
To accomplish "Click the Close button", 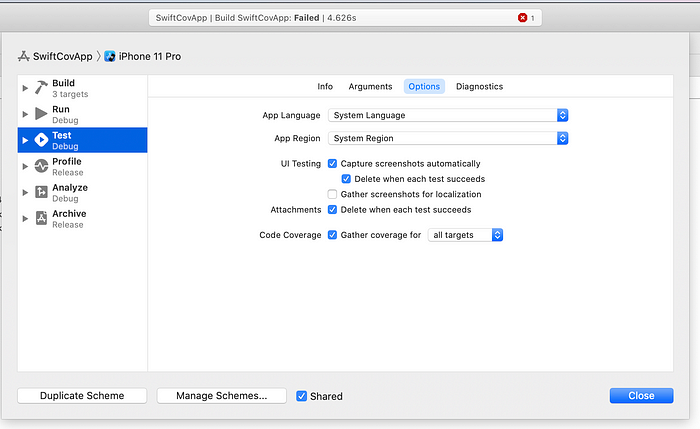I will (x=641, y=396).
